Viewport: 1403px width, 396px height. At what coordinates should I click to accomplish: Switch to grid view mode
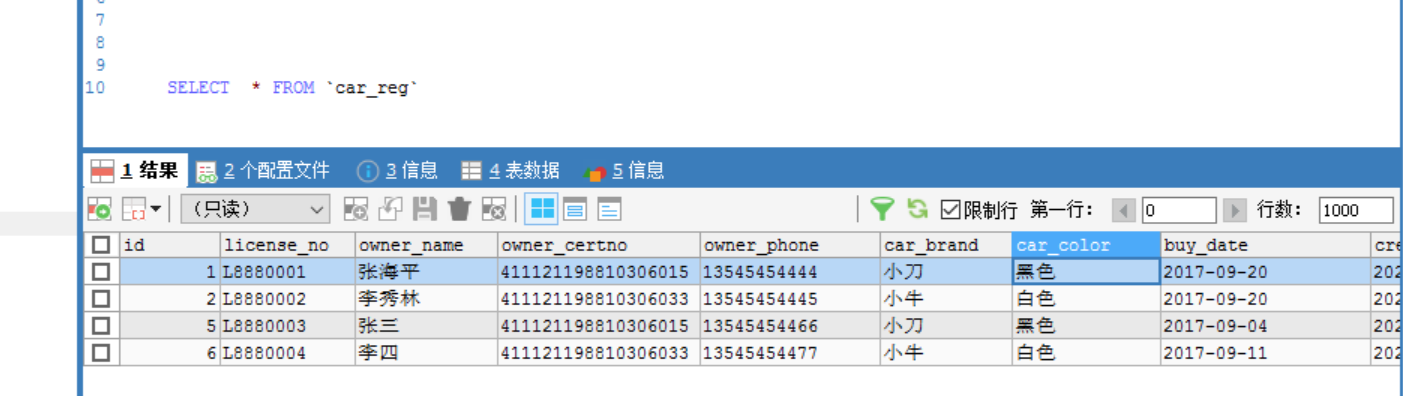click(x=542, y=209)
